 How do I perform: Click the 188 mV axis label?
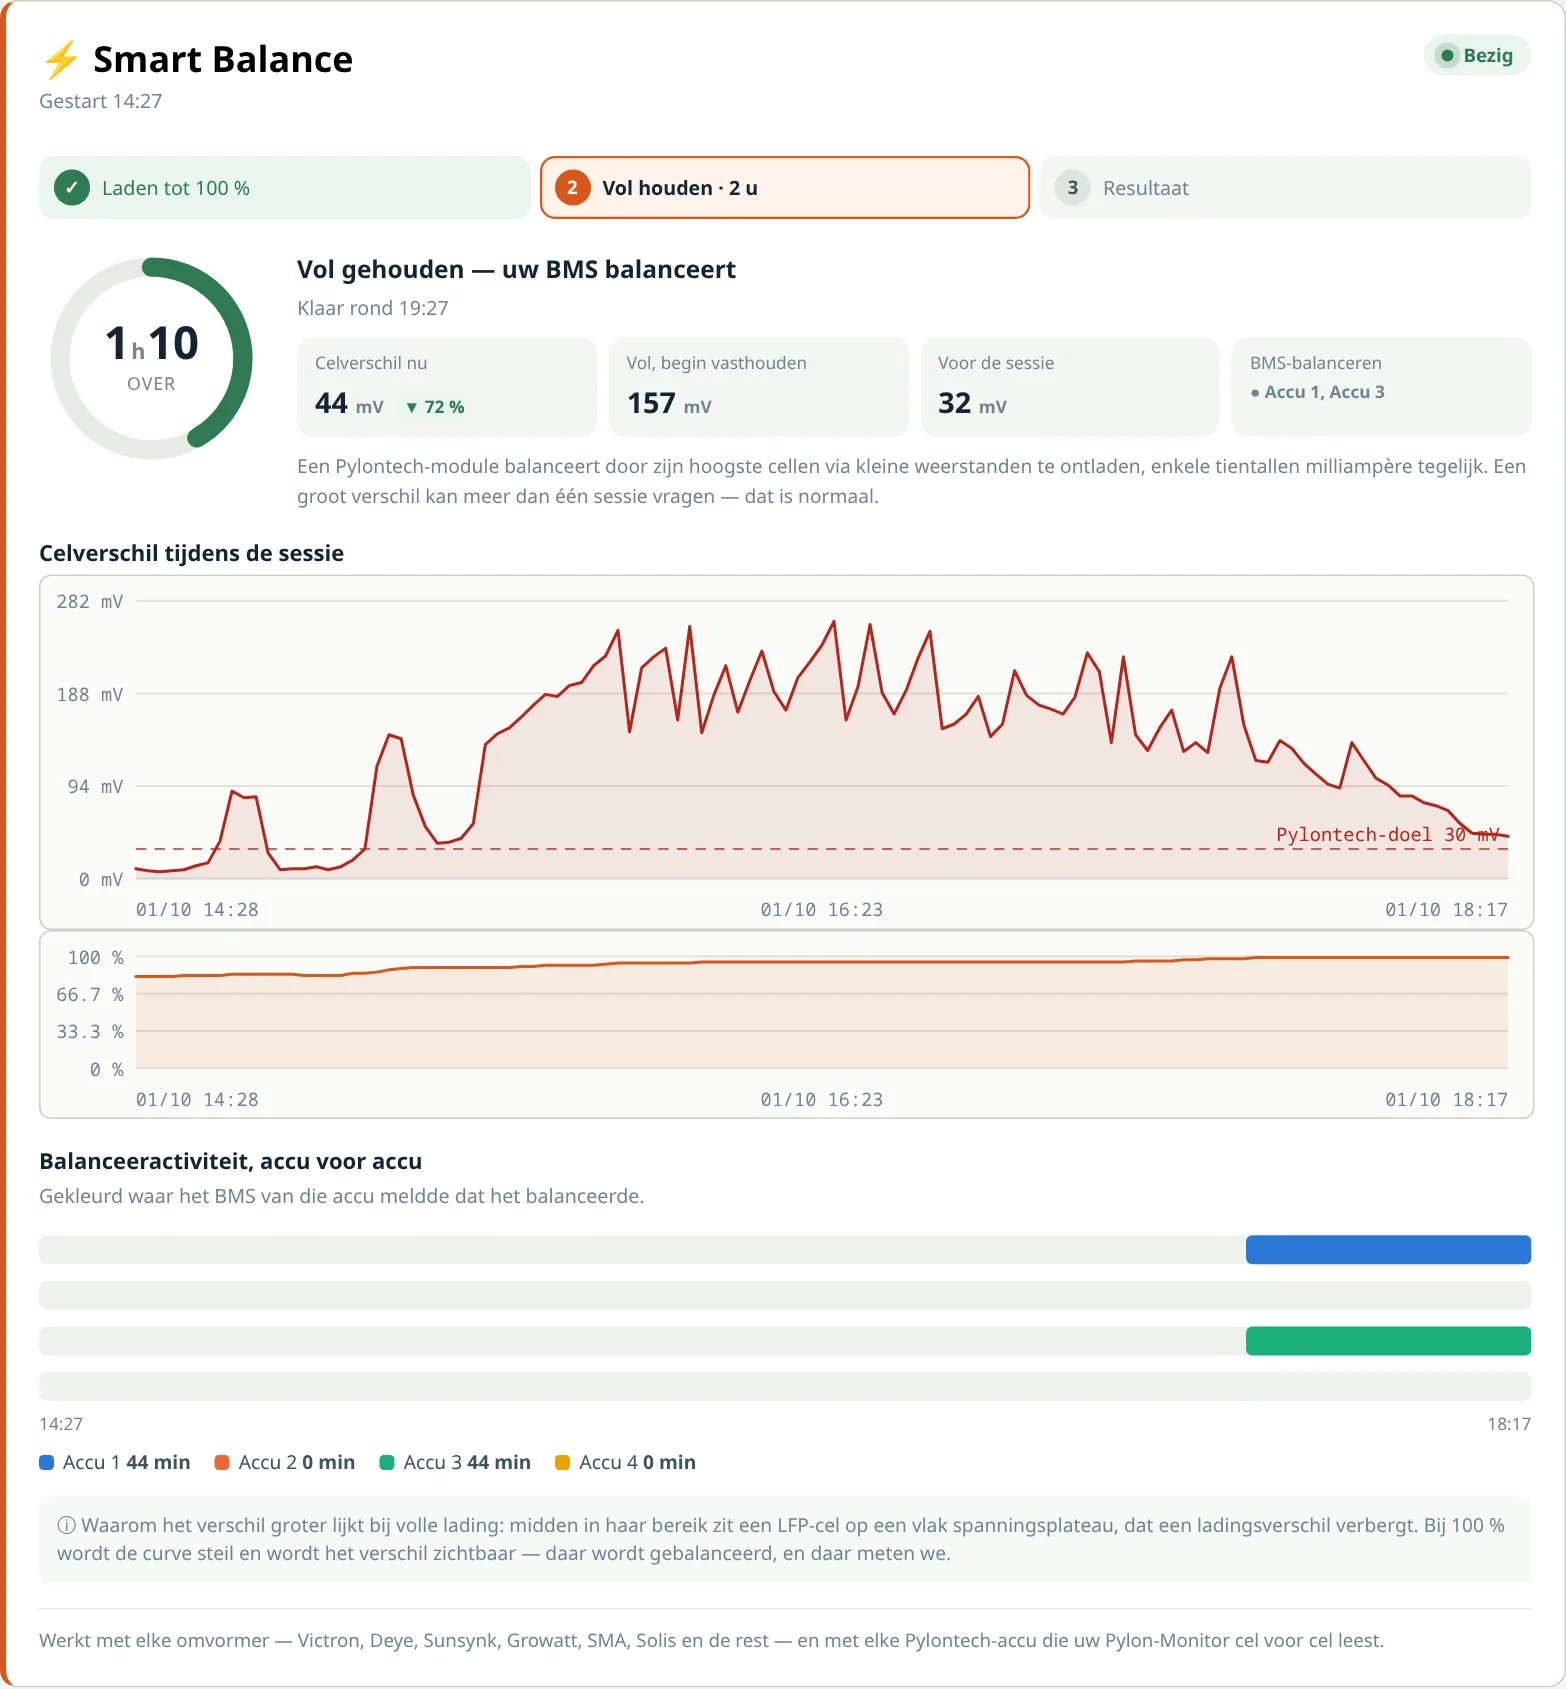coord(90,694)
